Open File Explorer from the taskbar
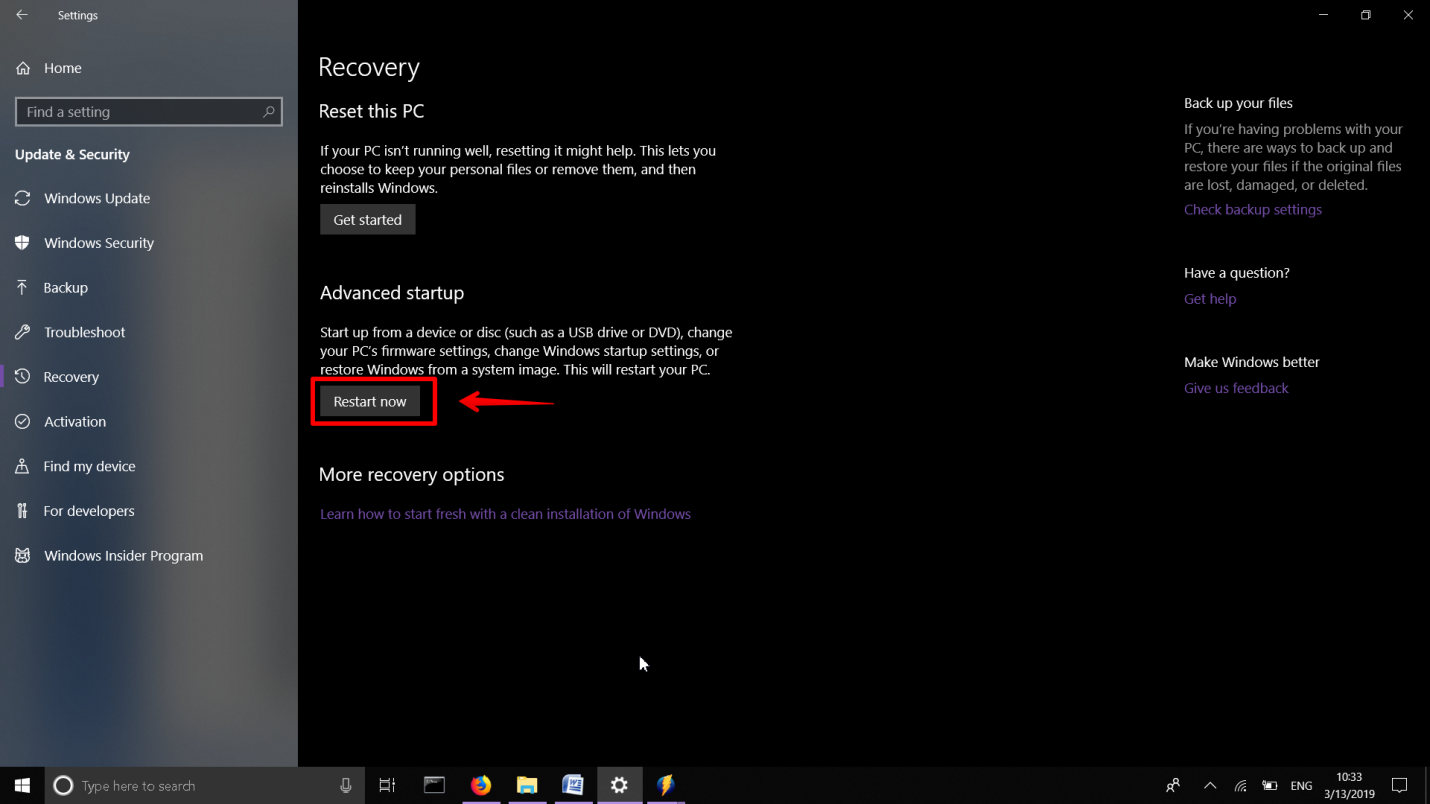1430x804 pixels. click(x=527, y=786)
